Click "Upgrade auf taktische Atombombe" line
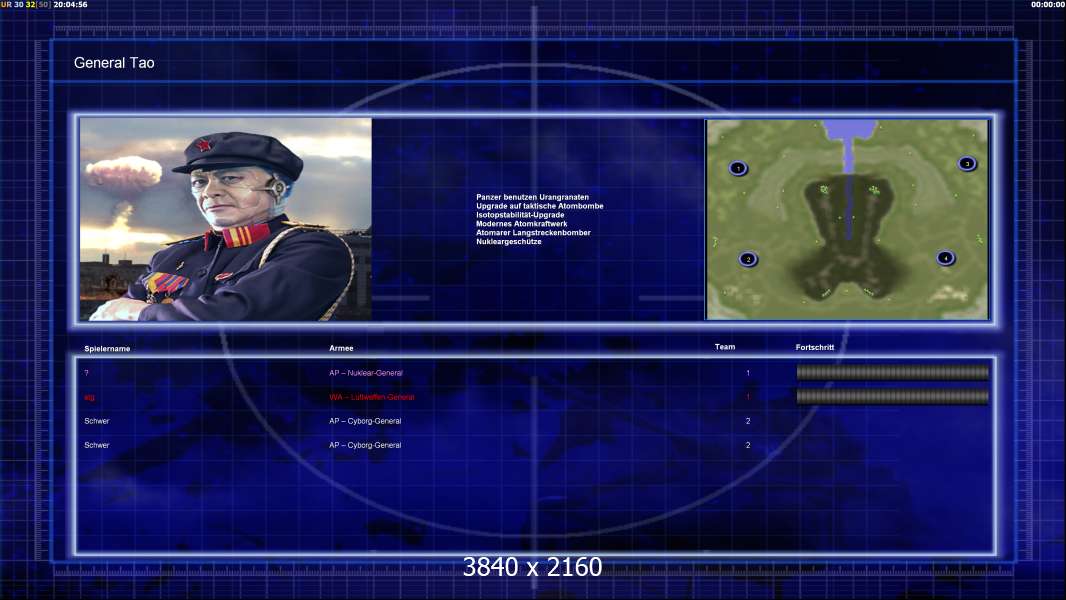 [x=540, y=206]
